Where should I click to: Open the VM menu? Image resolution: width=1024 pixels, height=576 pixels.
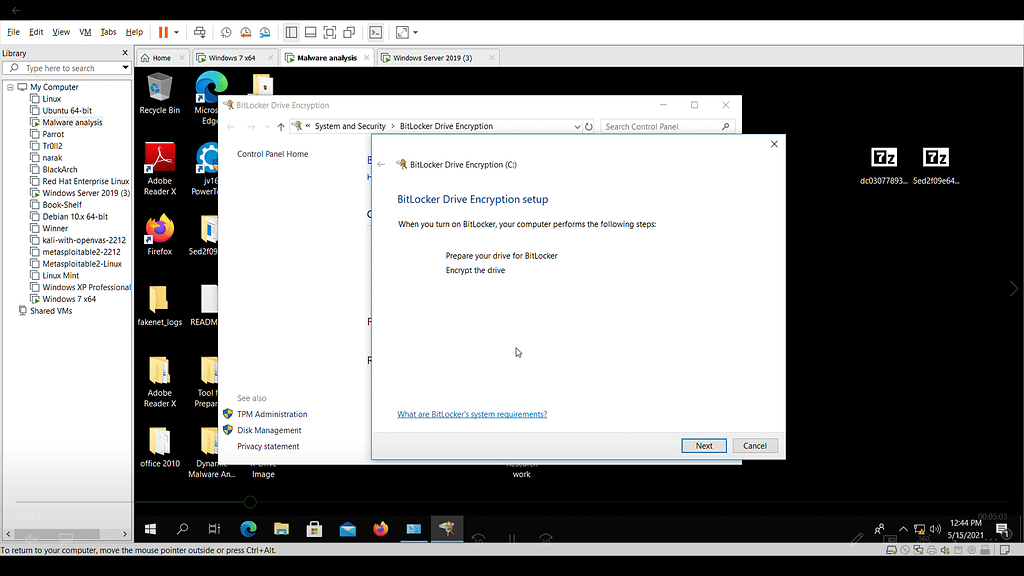point(85,32)
